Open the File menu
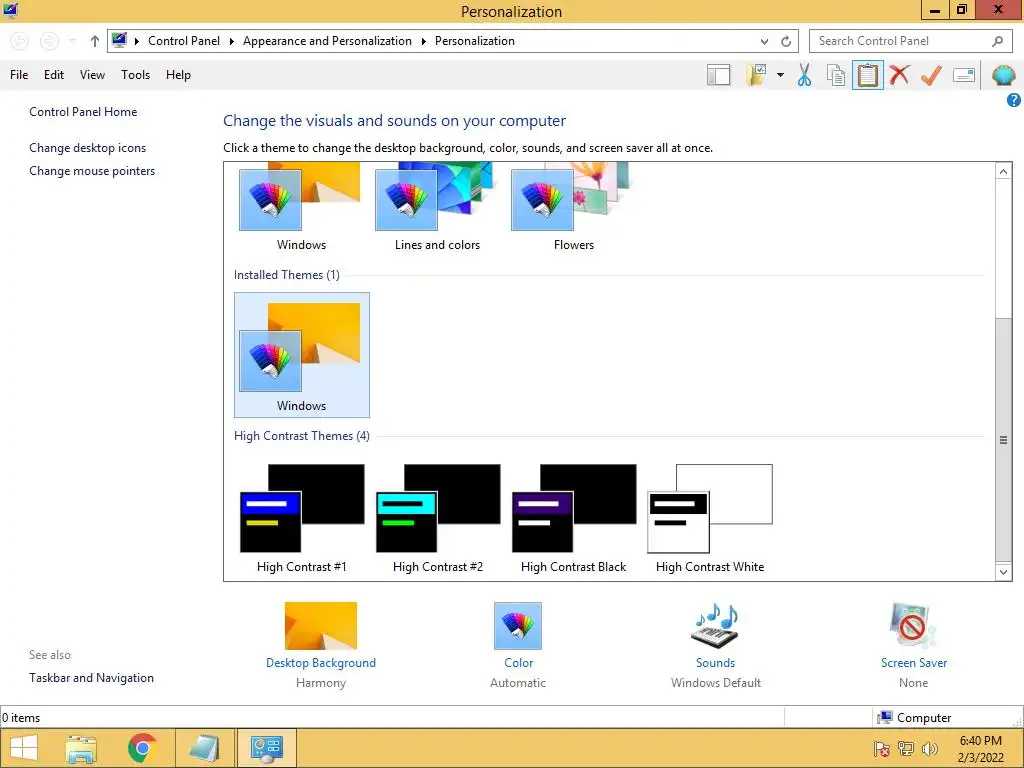This screenshot has width=1024, height=768. (x=19, y=74)
